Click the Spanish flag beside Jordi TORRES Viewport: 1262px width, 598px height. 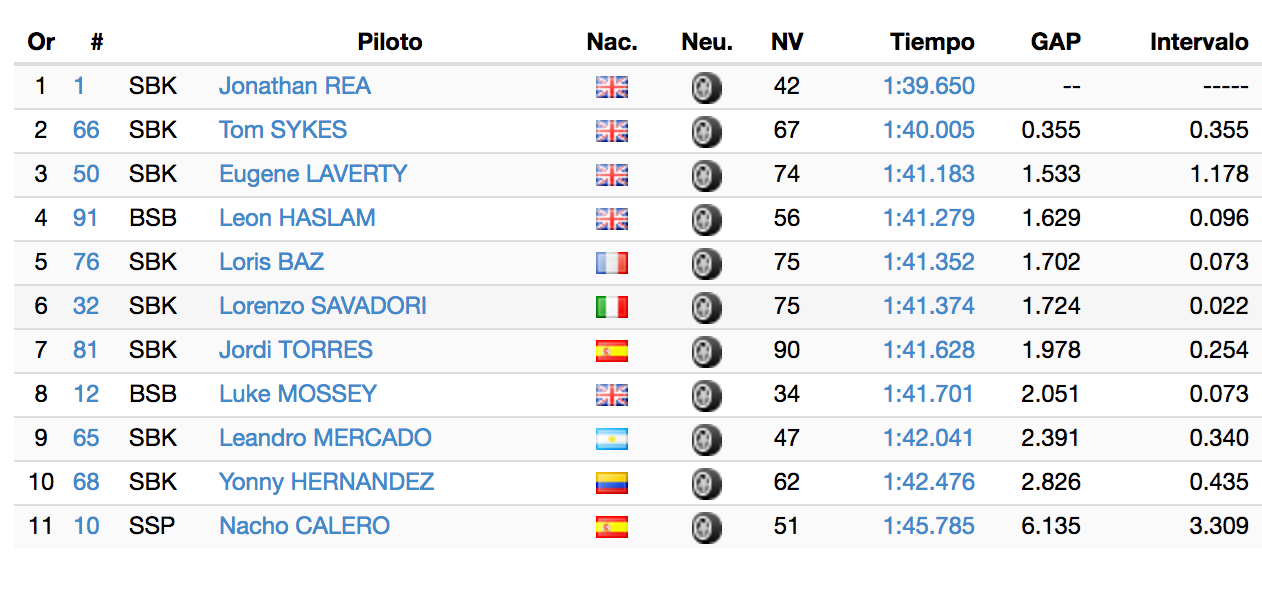[612, 351]
